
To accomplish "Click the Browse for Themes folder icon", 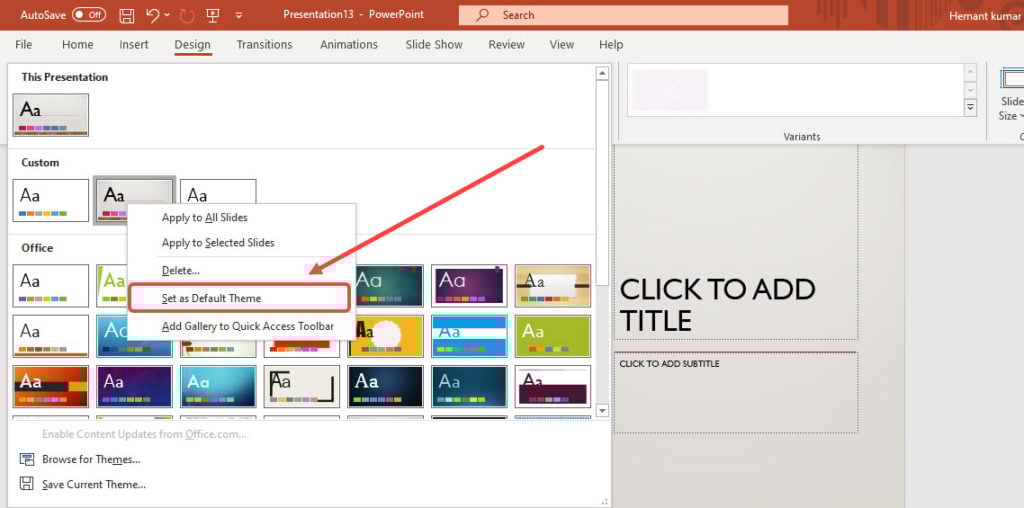I will pyautogui.click(x=26, y=459).
